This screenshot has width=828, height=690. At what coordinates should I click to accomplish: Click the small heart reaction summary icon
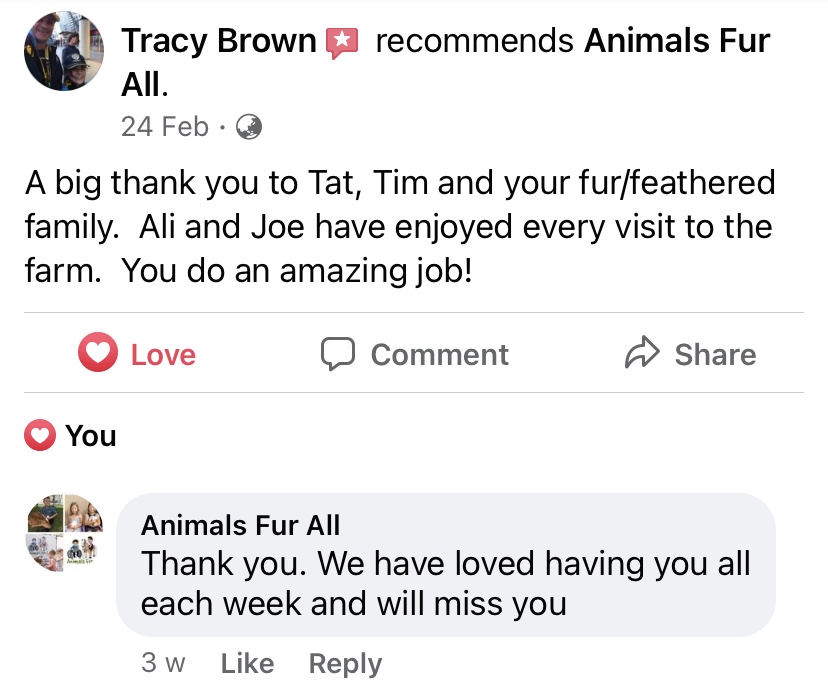(x=40, y=436)
